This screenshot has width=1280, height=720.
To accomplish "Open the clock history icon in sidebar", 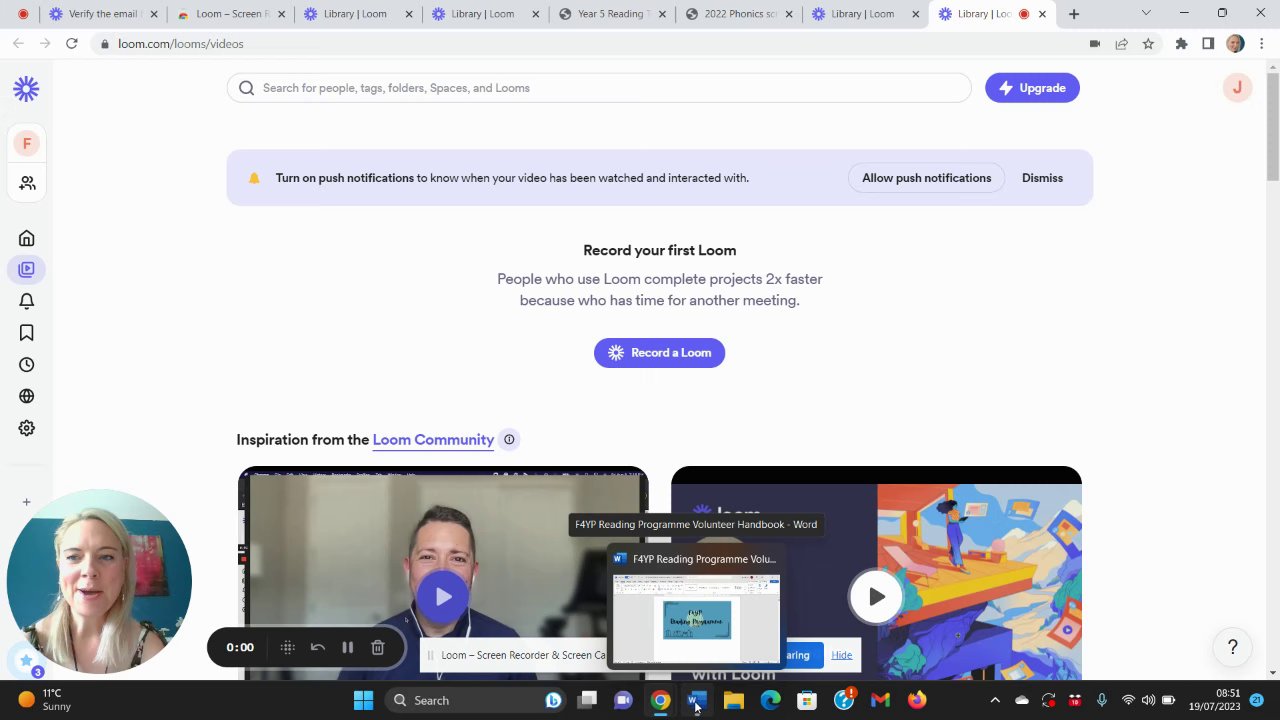I will click(27, 365).
